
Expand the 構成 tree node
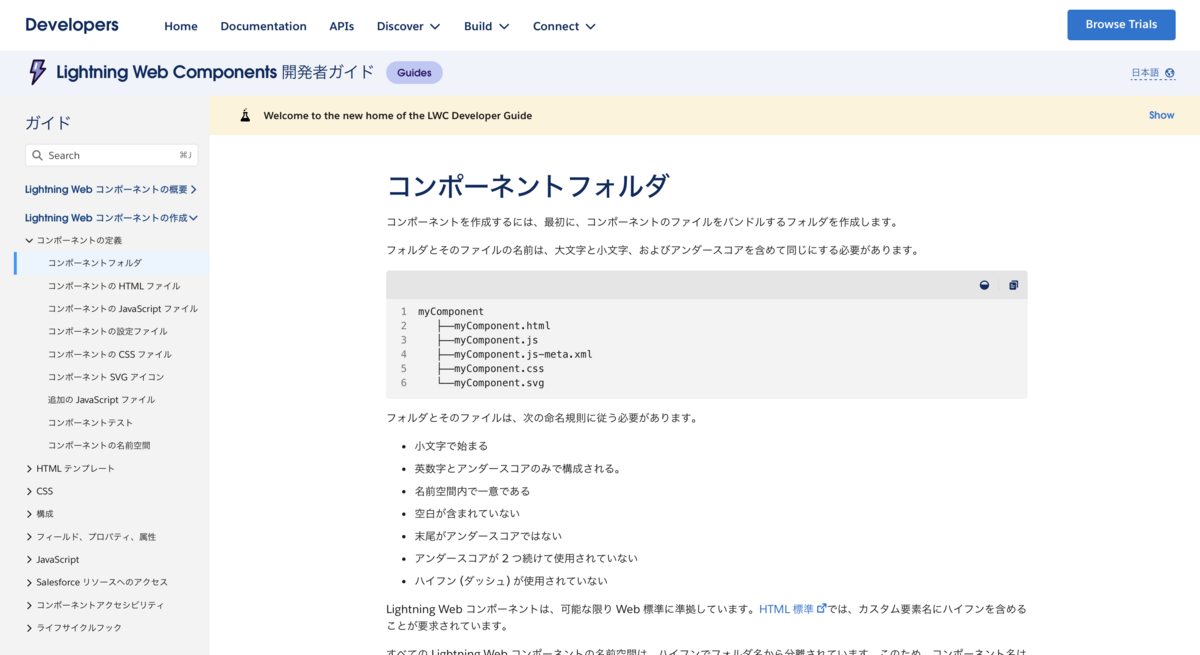tap(30, 514)
